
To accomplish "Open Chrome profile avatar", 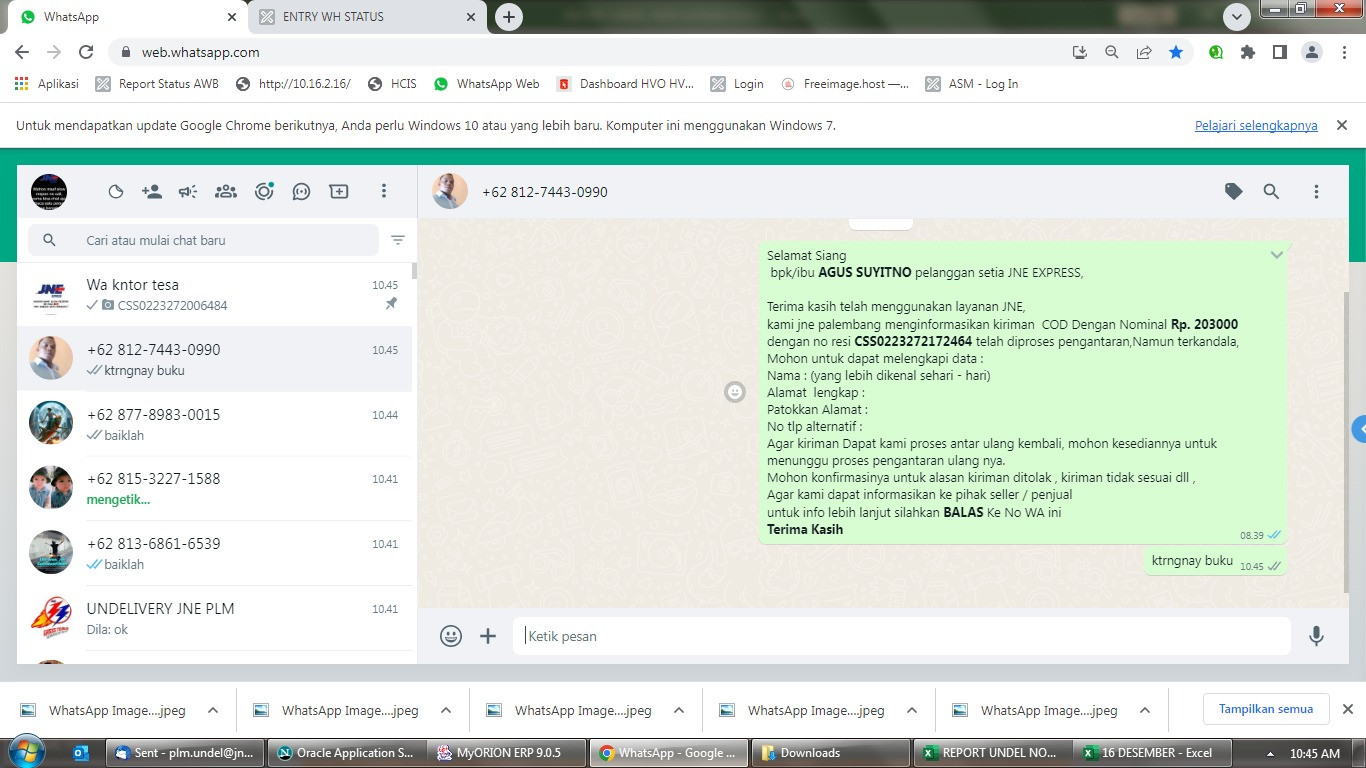I will point(1312,52).
